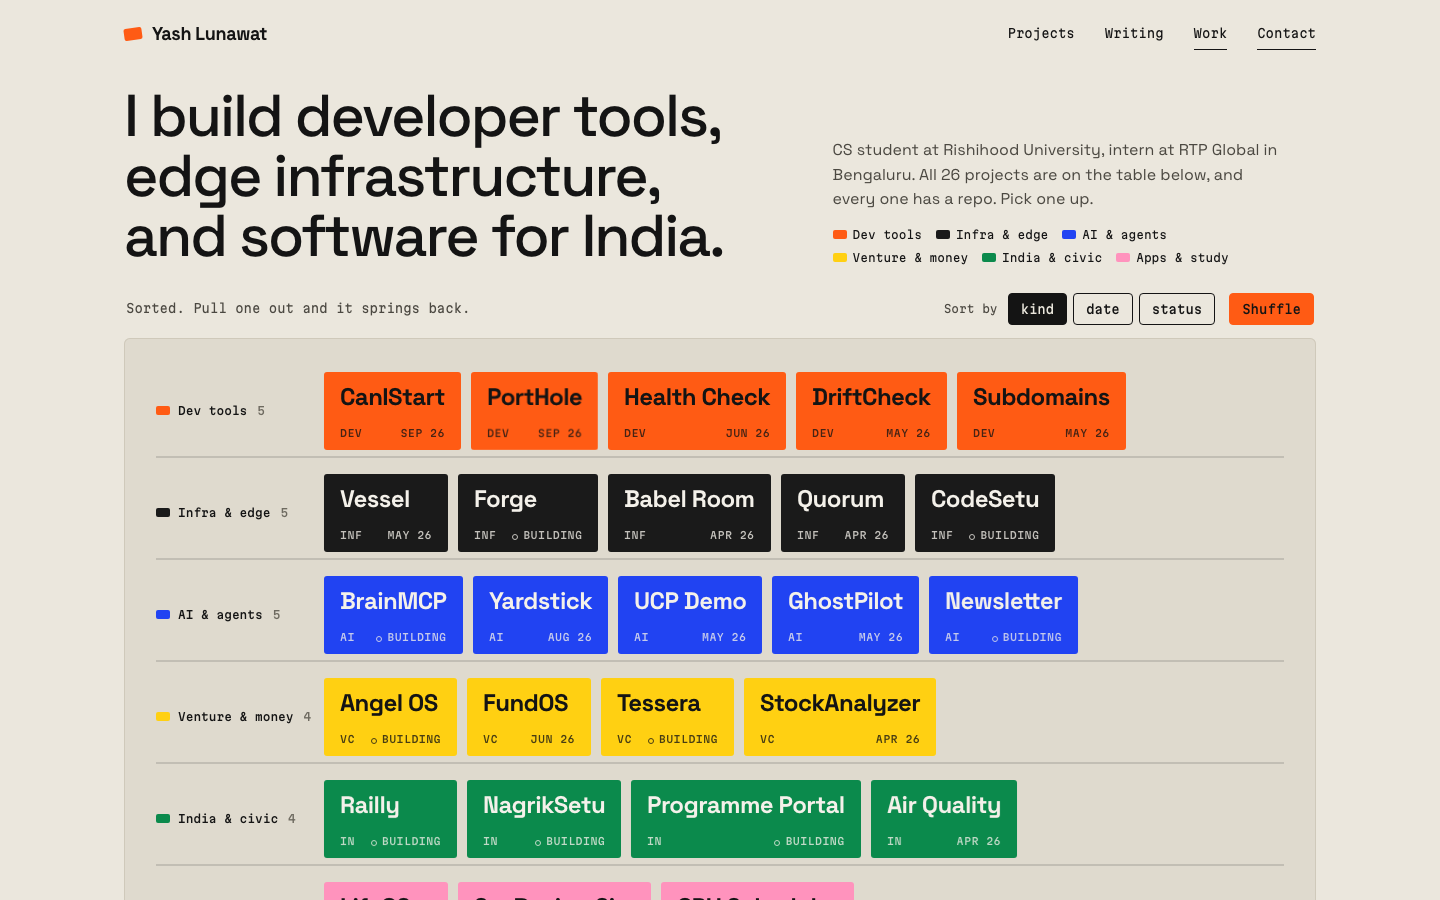Click the Infra & edge row label
The width and height of the screenshot is (1440, 900).
point(222,513)
